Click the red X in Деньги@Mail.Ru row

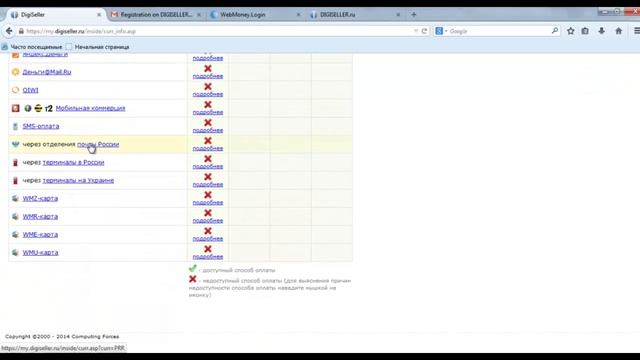[208, 69]
